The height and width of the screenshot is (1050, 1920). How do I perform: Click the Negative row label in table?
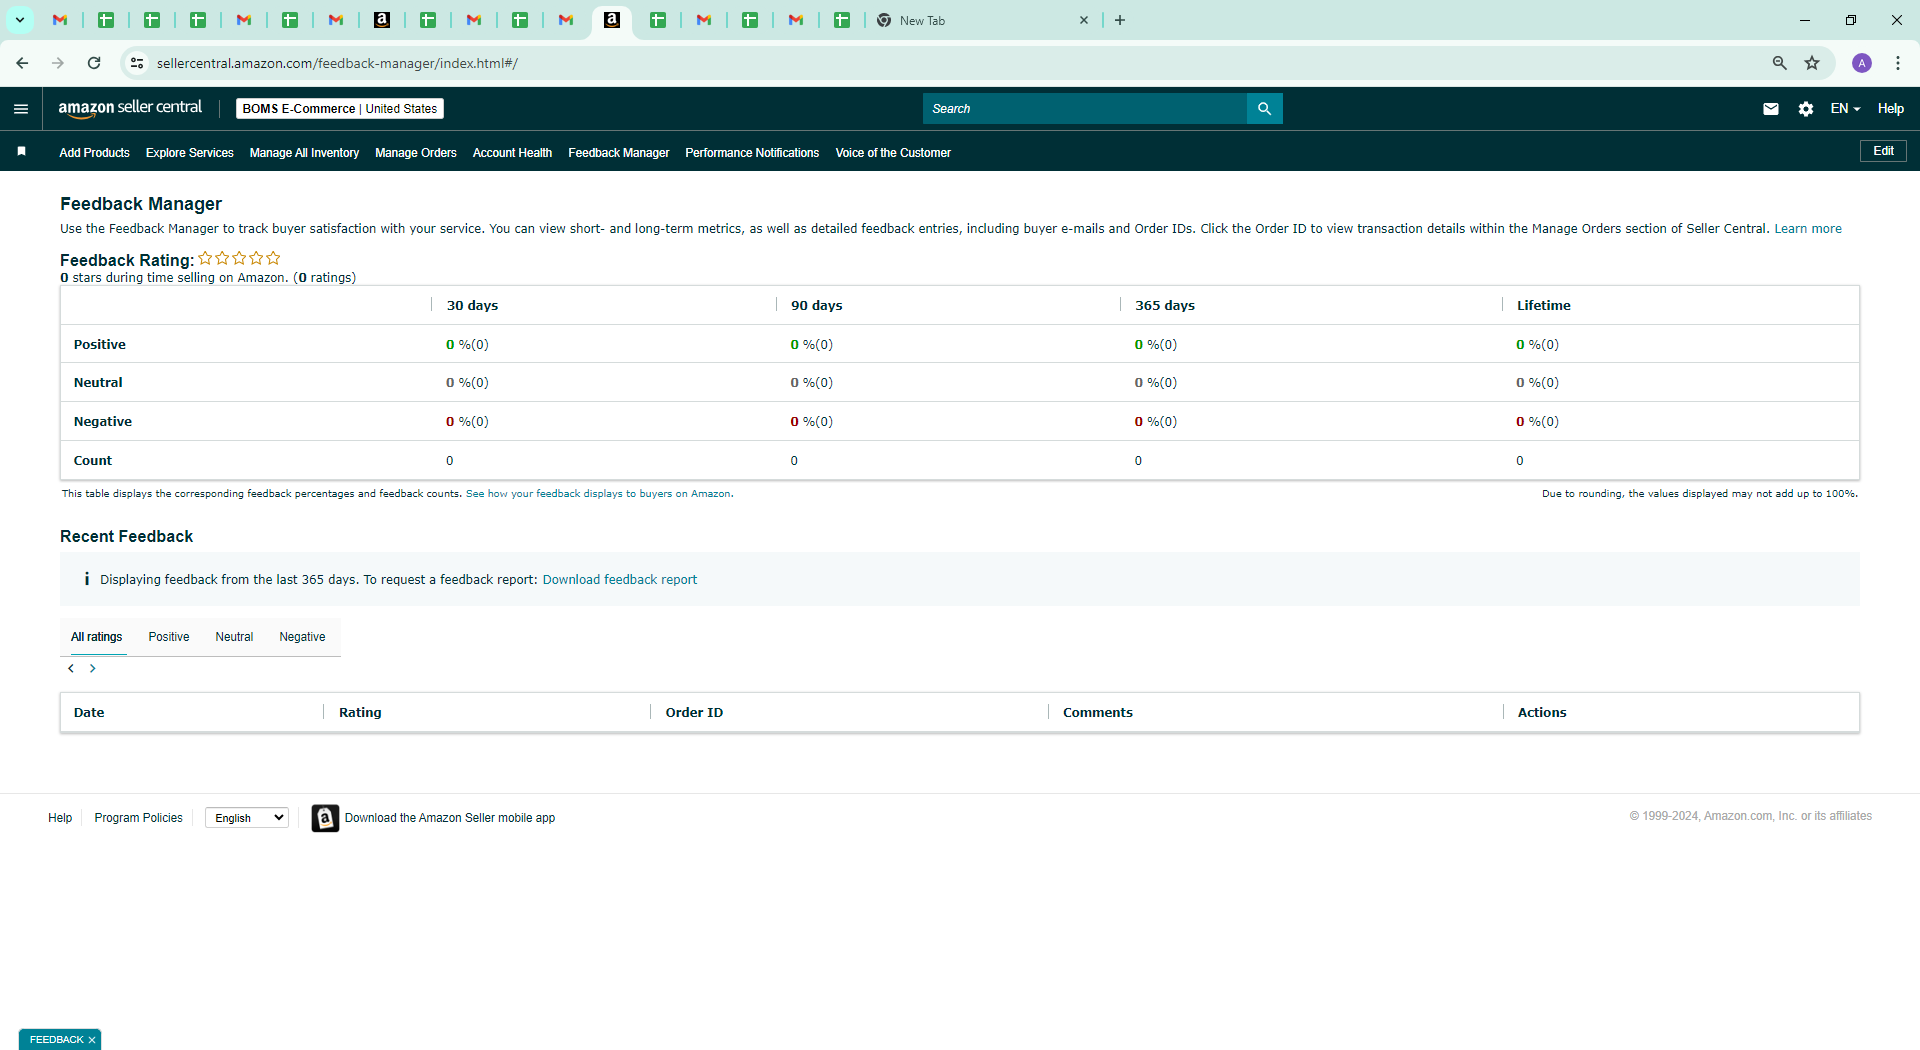[x=103, y=422]
